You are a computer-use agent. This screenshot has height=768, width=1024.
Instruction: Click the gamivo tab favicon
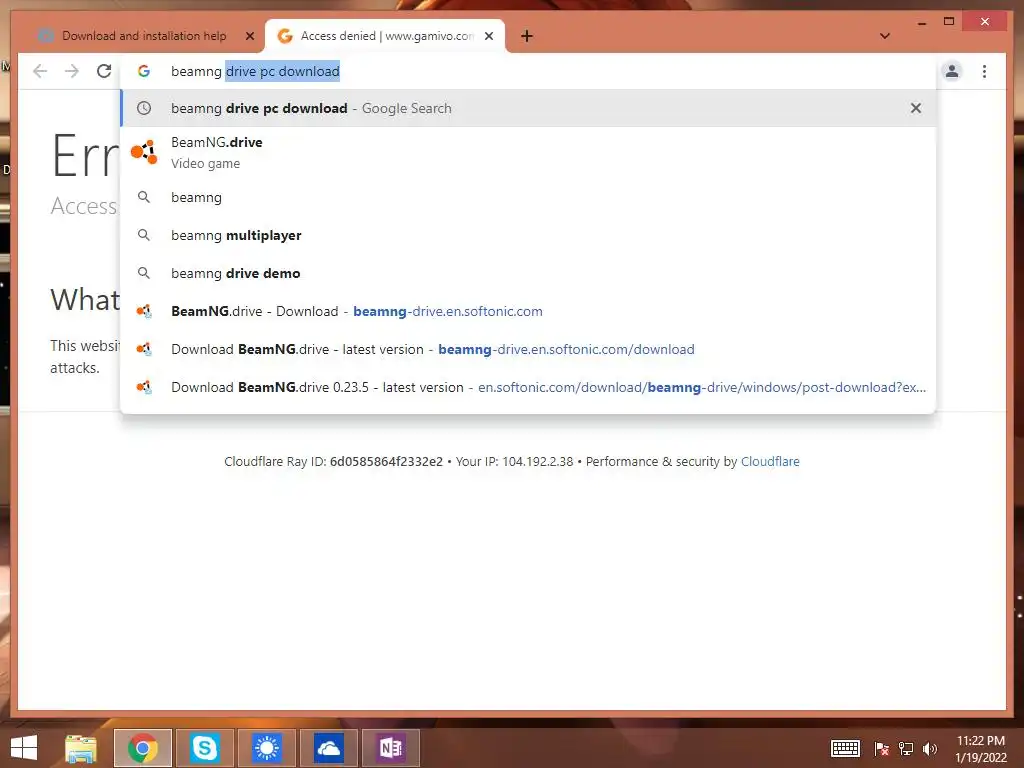point(285,36)
